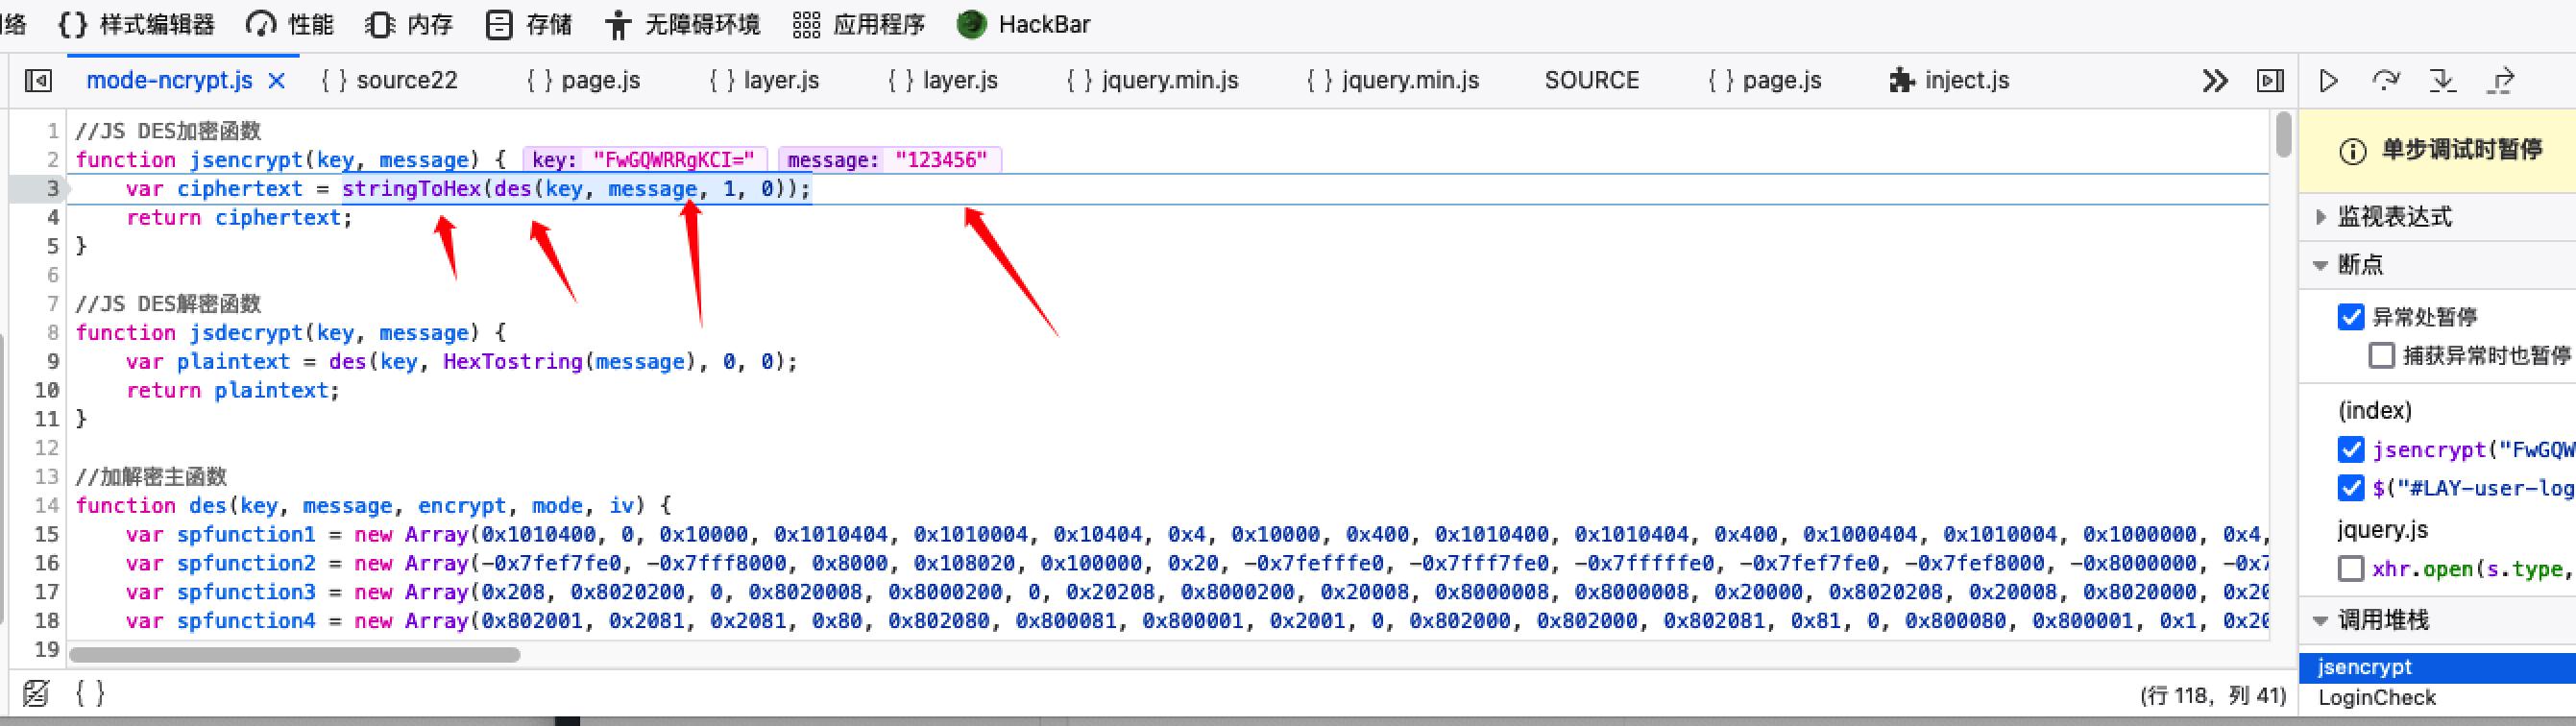Click the HackBar green icon

pos(971,24)
